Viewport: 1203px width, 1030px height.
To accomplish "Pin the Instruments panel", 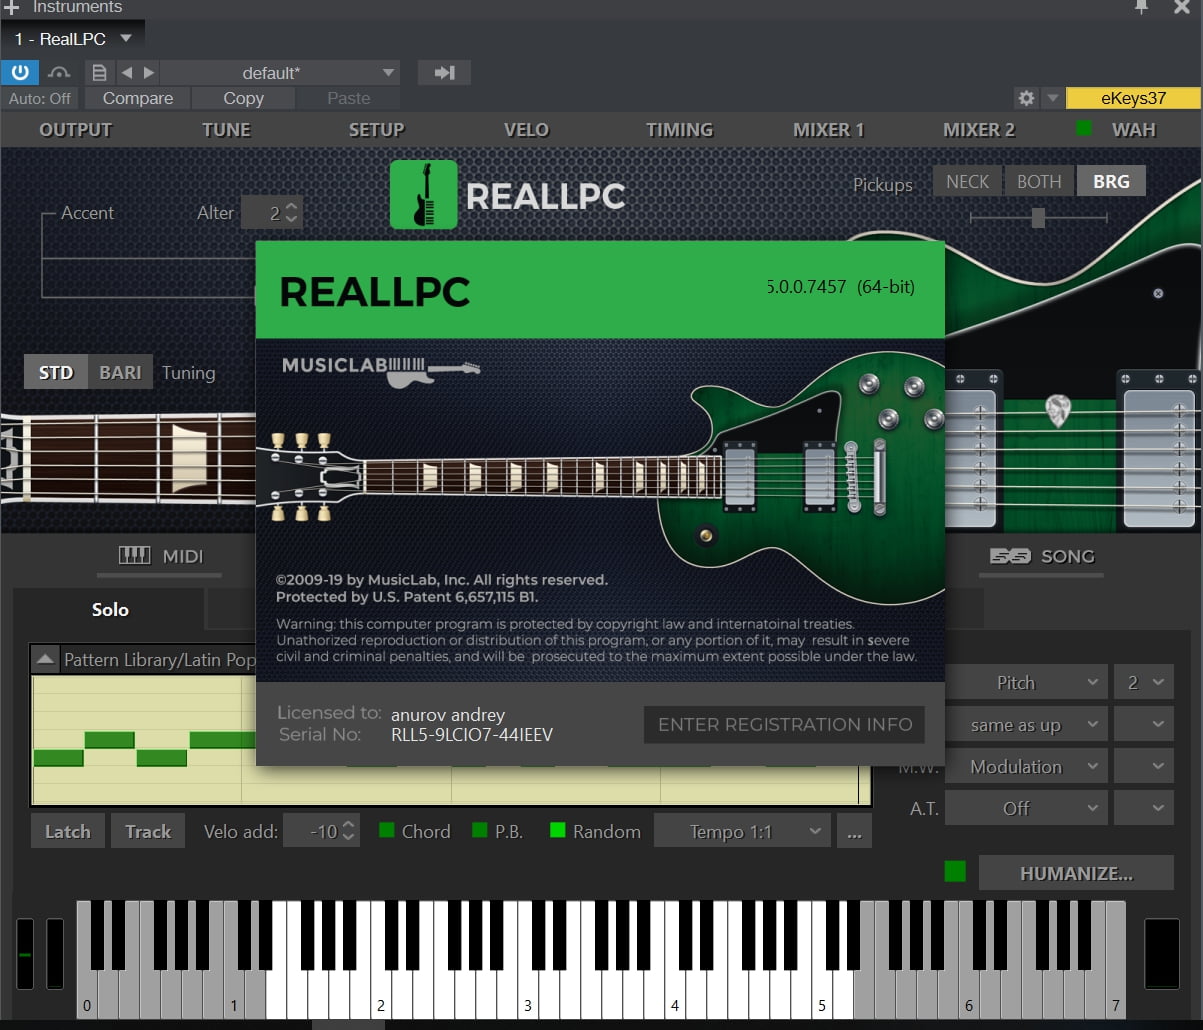I will (1141, 7).
